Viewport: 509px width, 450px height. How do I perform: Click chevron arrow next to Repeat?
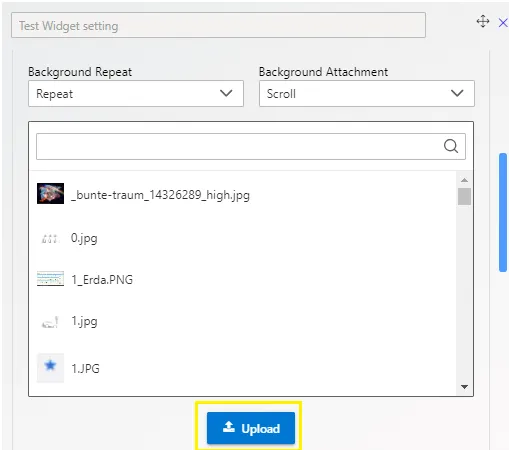tap(226, 93)
